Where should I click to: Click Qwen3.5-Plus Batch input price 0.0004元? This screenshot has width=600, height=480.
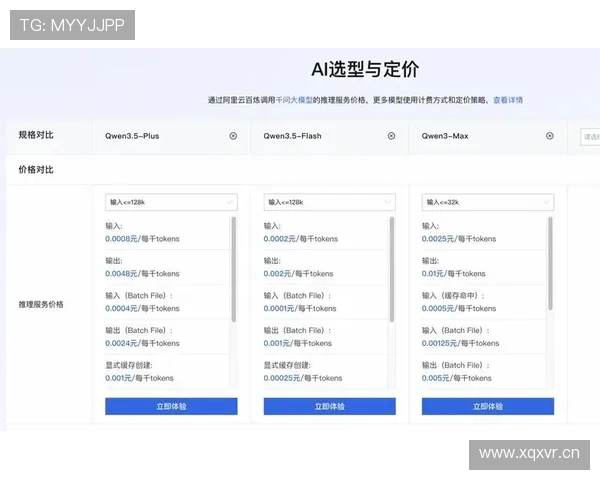tap(121, 309)
